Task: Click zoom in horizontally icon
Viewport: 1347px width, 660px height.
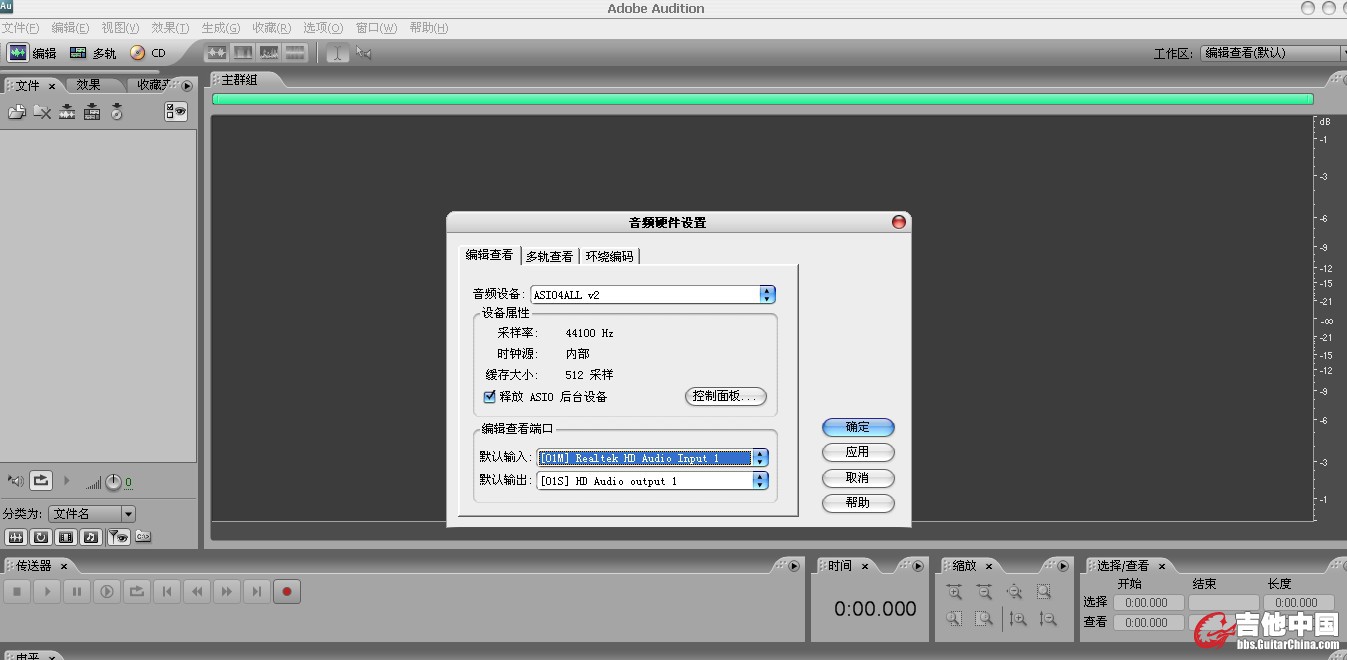Action: point(955,592)
